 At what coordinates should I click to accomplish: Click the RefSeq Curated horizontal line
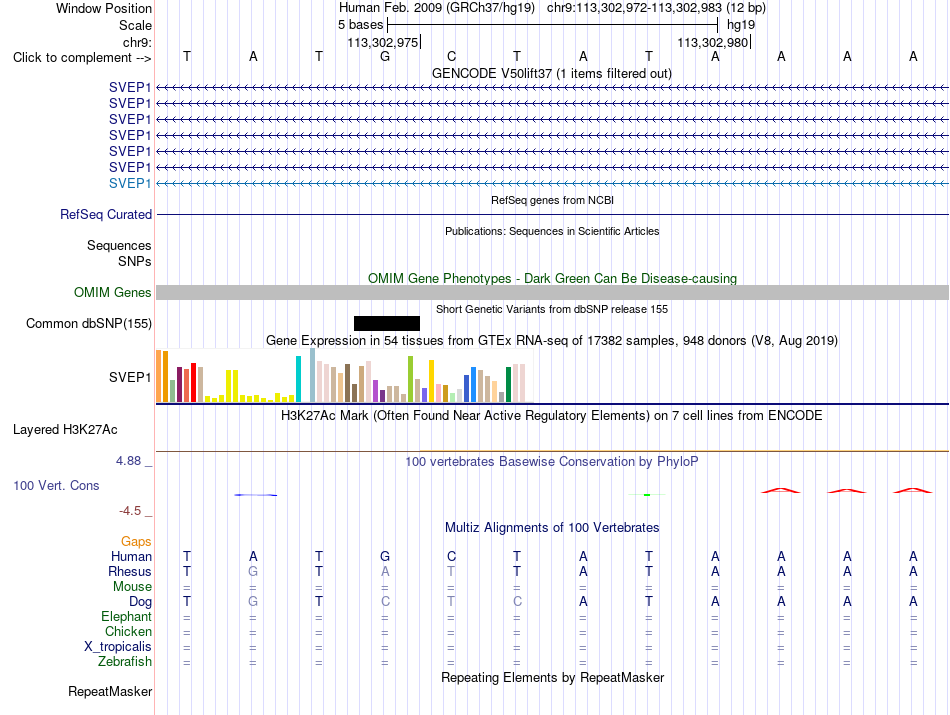click(x=552, y=214)
